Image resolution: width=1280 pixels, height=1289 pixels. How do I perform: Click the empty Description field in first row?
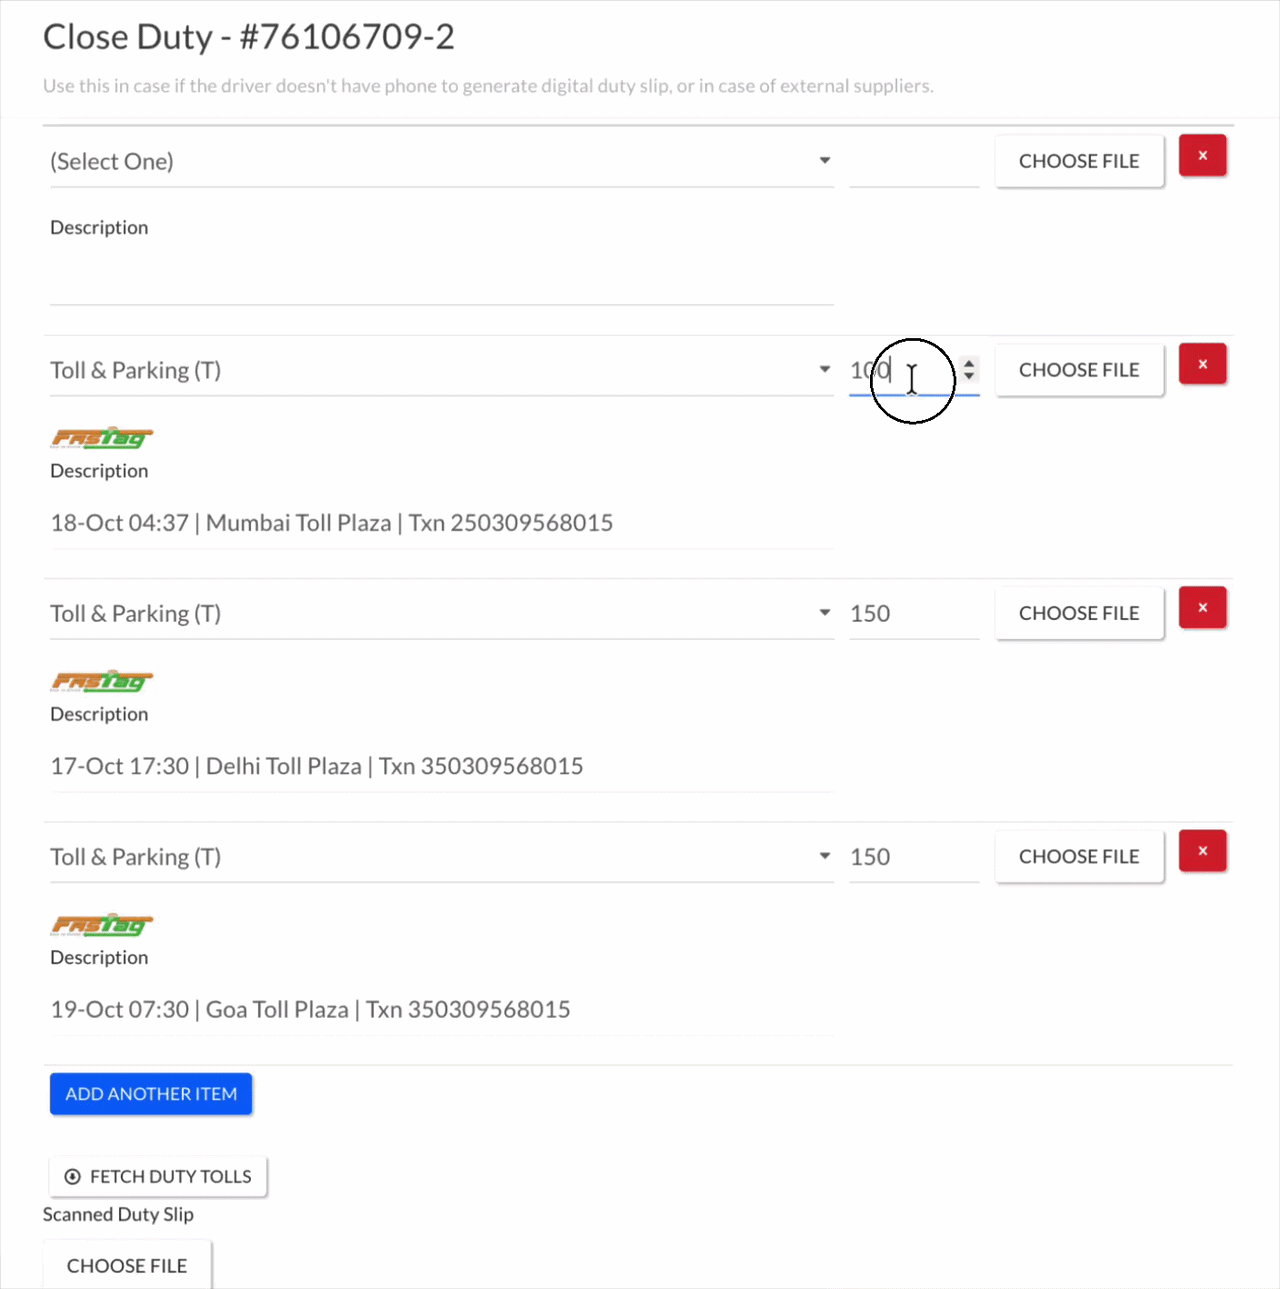point(441,278)
